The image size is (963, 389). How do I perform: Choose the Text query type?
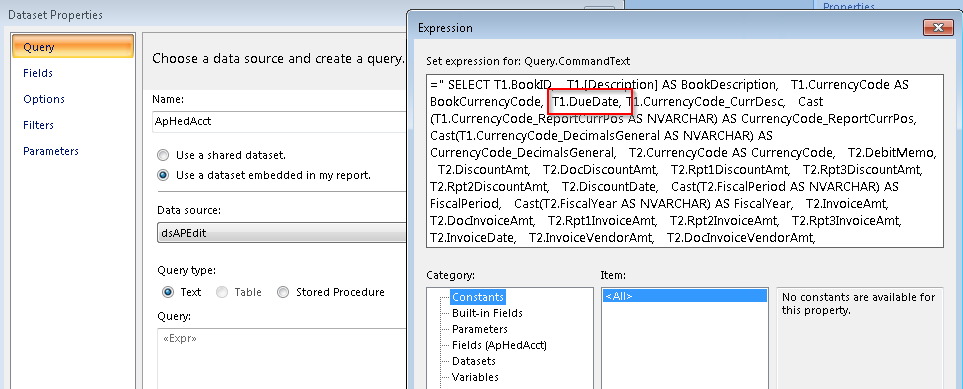(x=168, y=292)
